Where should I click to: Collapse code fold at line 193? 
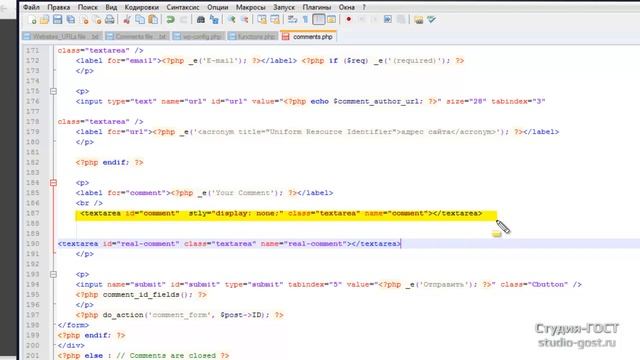tap(53, 274)
